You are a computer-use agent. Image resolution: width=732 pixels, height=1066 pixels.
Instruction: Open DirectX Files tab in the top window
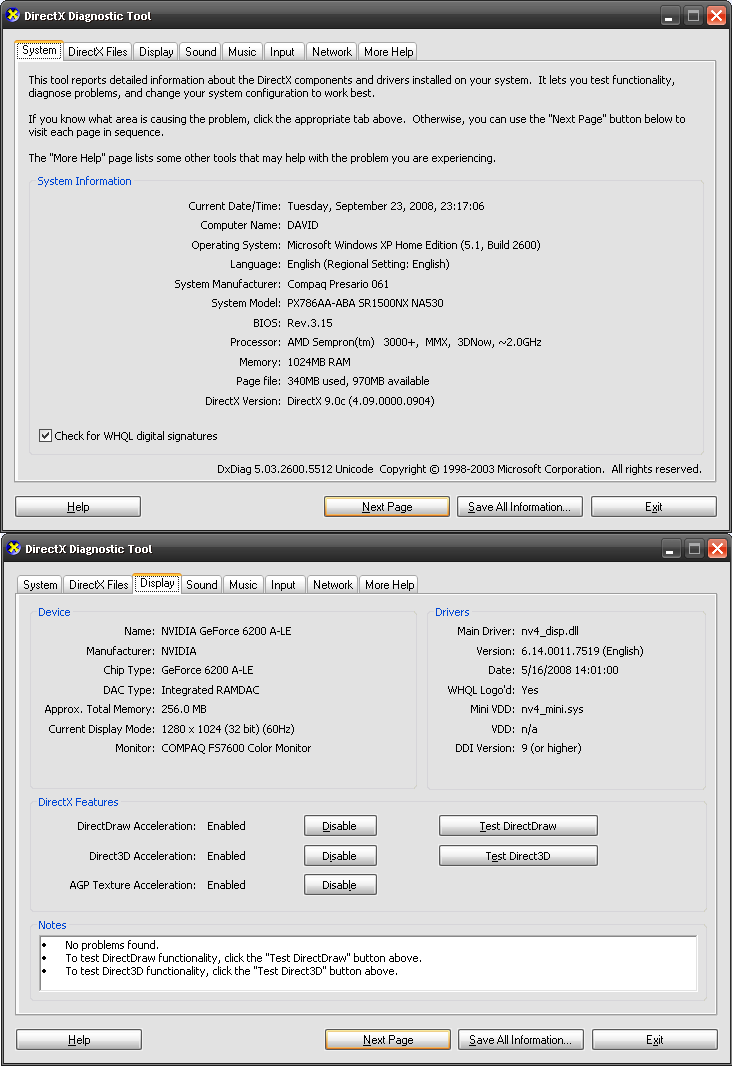pyautogui.click(x=98, y=52)
